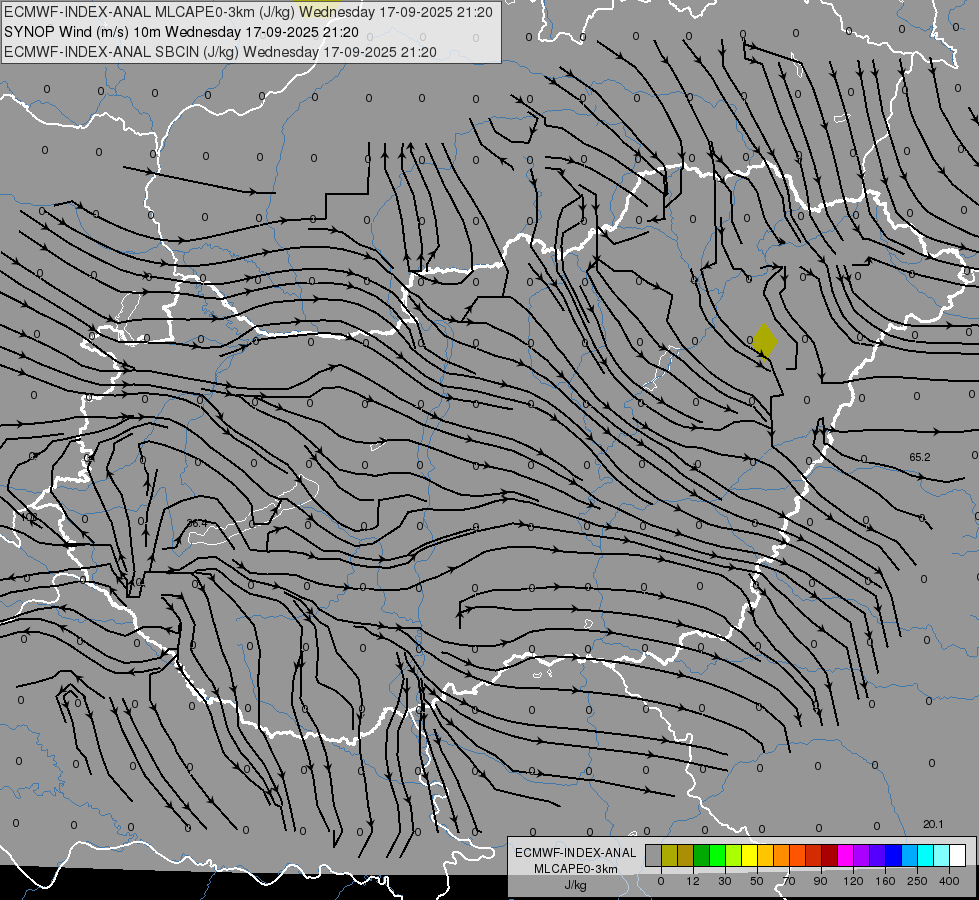
Task: Select the pure yellow legend swatch
Action: tap(749, 856)
